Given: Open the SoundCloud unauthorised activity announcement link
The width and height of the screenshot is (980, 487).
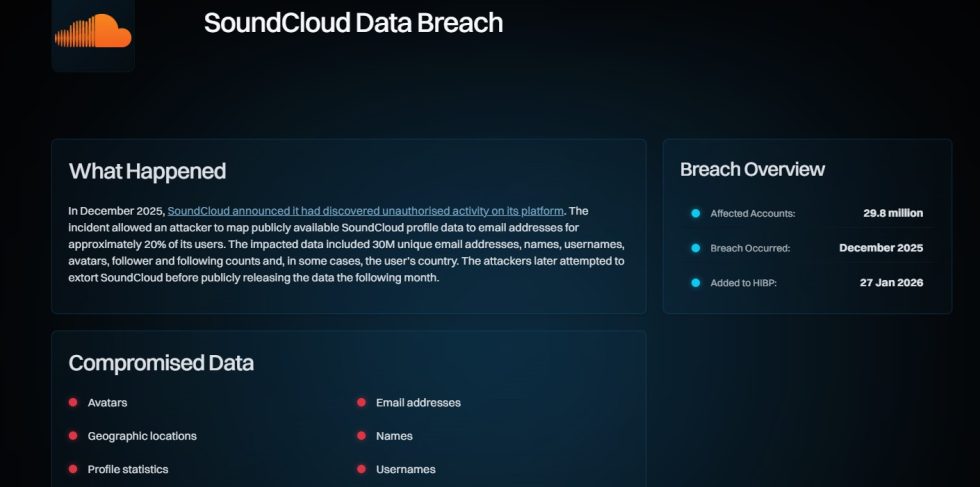Looking at the screenshot, I should coord(366,211).
